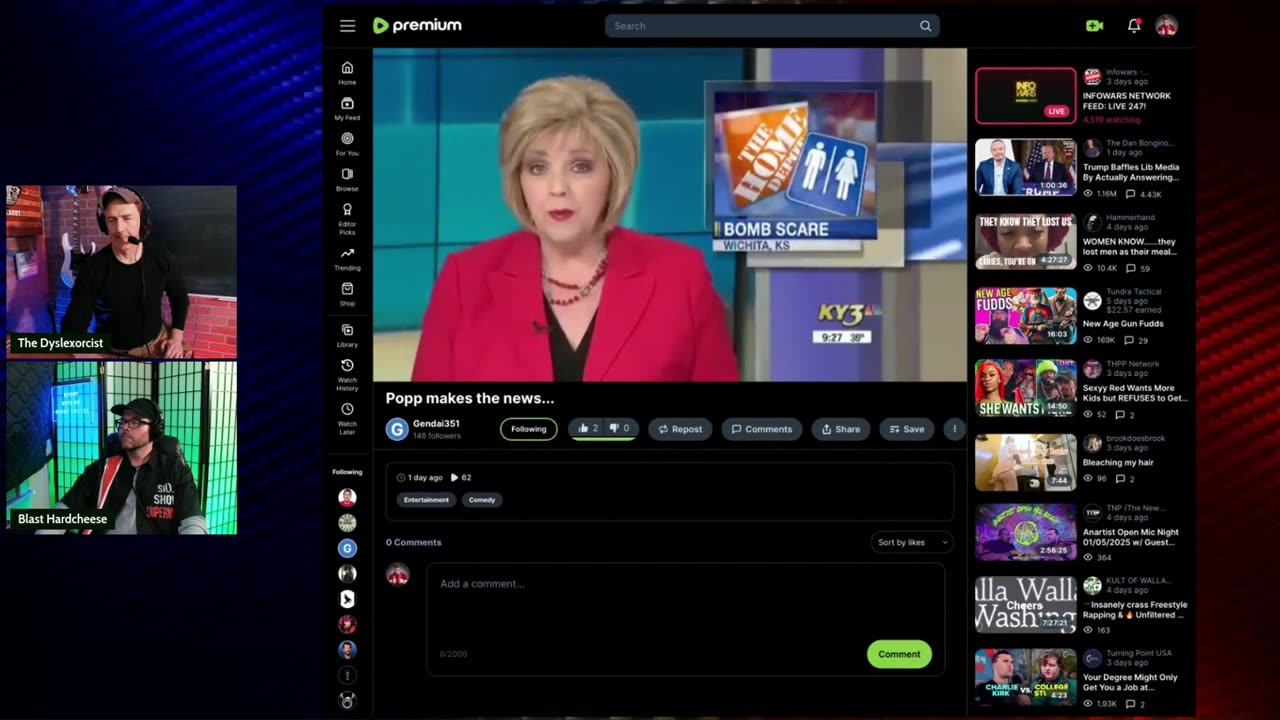Open the white play-logo followed channel

[347, 599]
